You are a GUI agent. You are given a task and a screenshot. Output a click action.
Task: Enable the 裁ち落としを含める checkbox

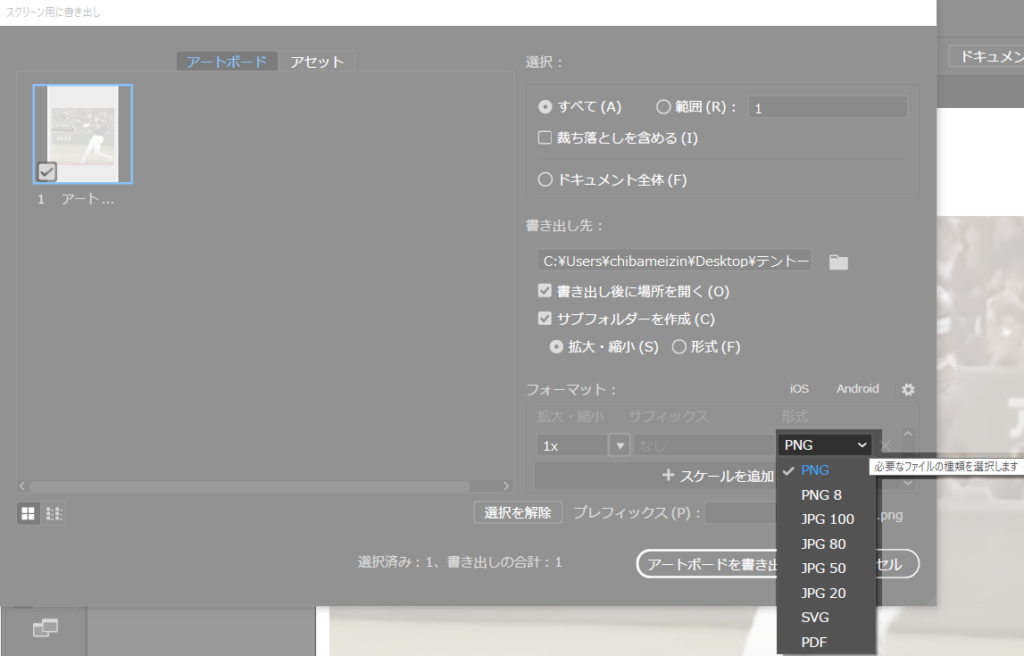click(x=545, y=138)
